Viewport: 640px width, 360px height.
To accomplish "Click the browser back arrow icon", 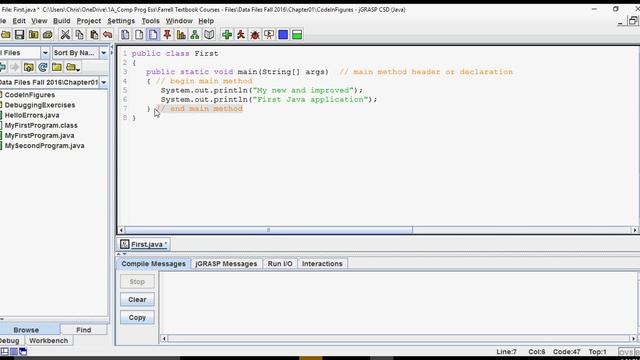I will [x=2, y=67].
